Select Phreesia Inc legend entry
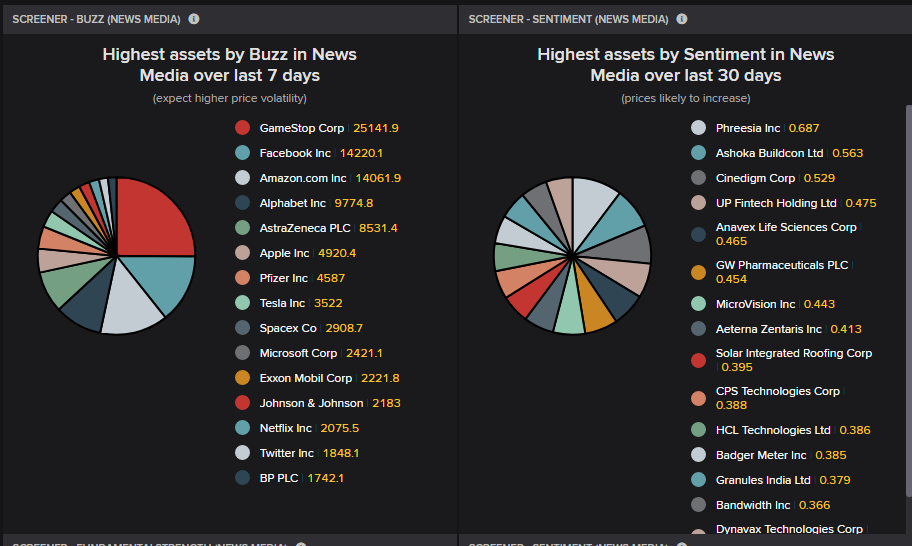 pos(756,128)
